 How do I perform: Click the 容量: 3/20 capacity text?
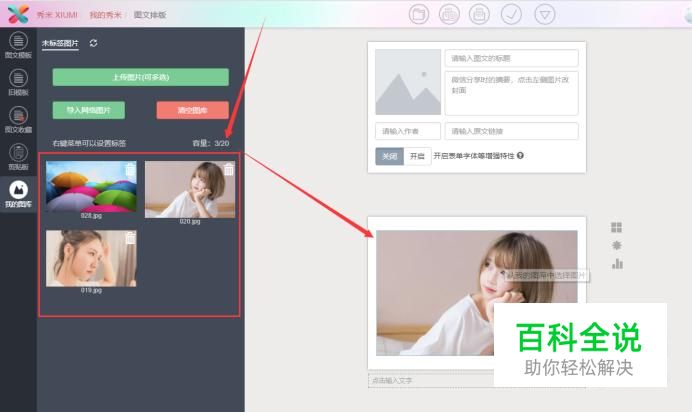coord(211,143)
